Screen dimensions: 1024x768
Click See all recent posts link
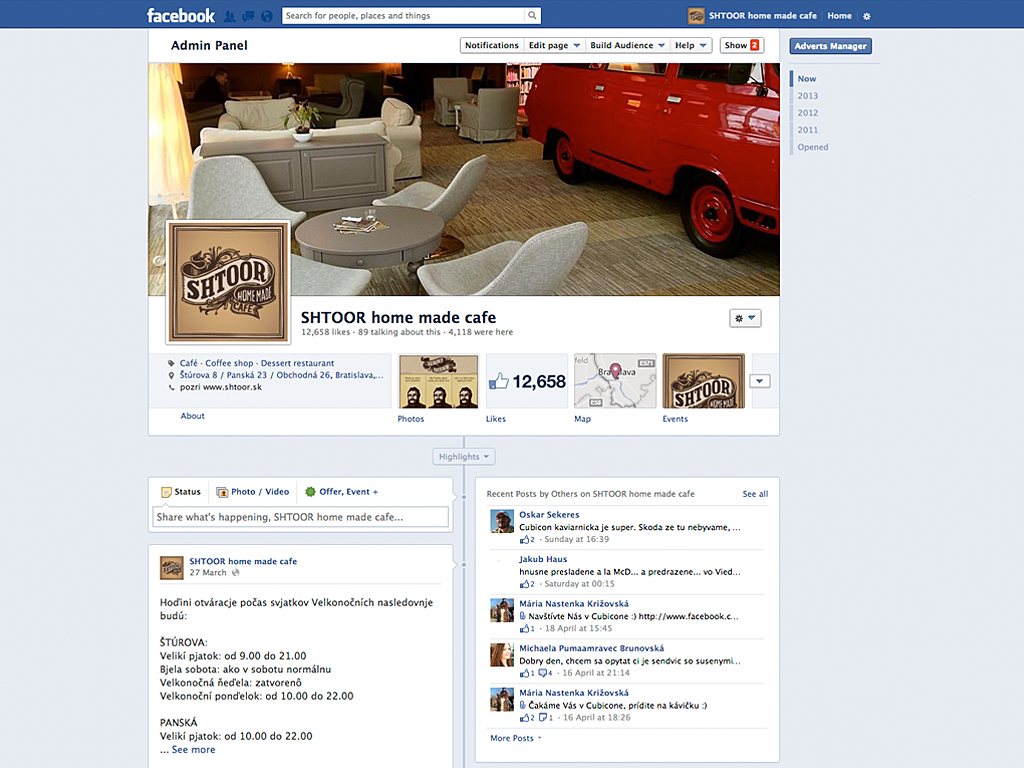755,494
